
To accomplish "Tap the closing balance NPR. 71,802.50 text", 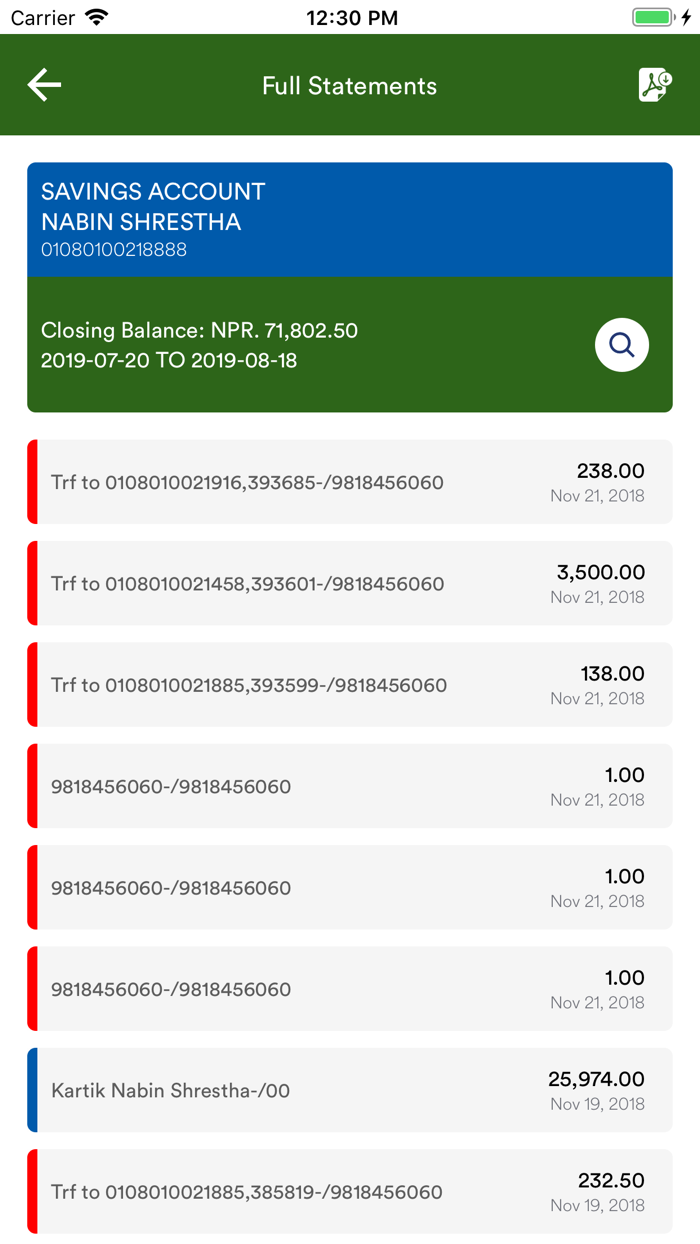I will 199,330.
